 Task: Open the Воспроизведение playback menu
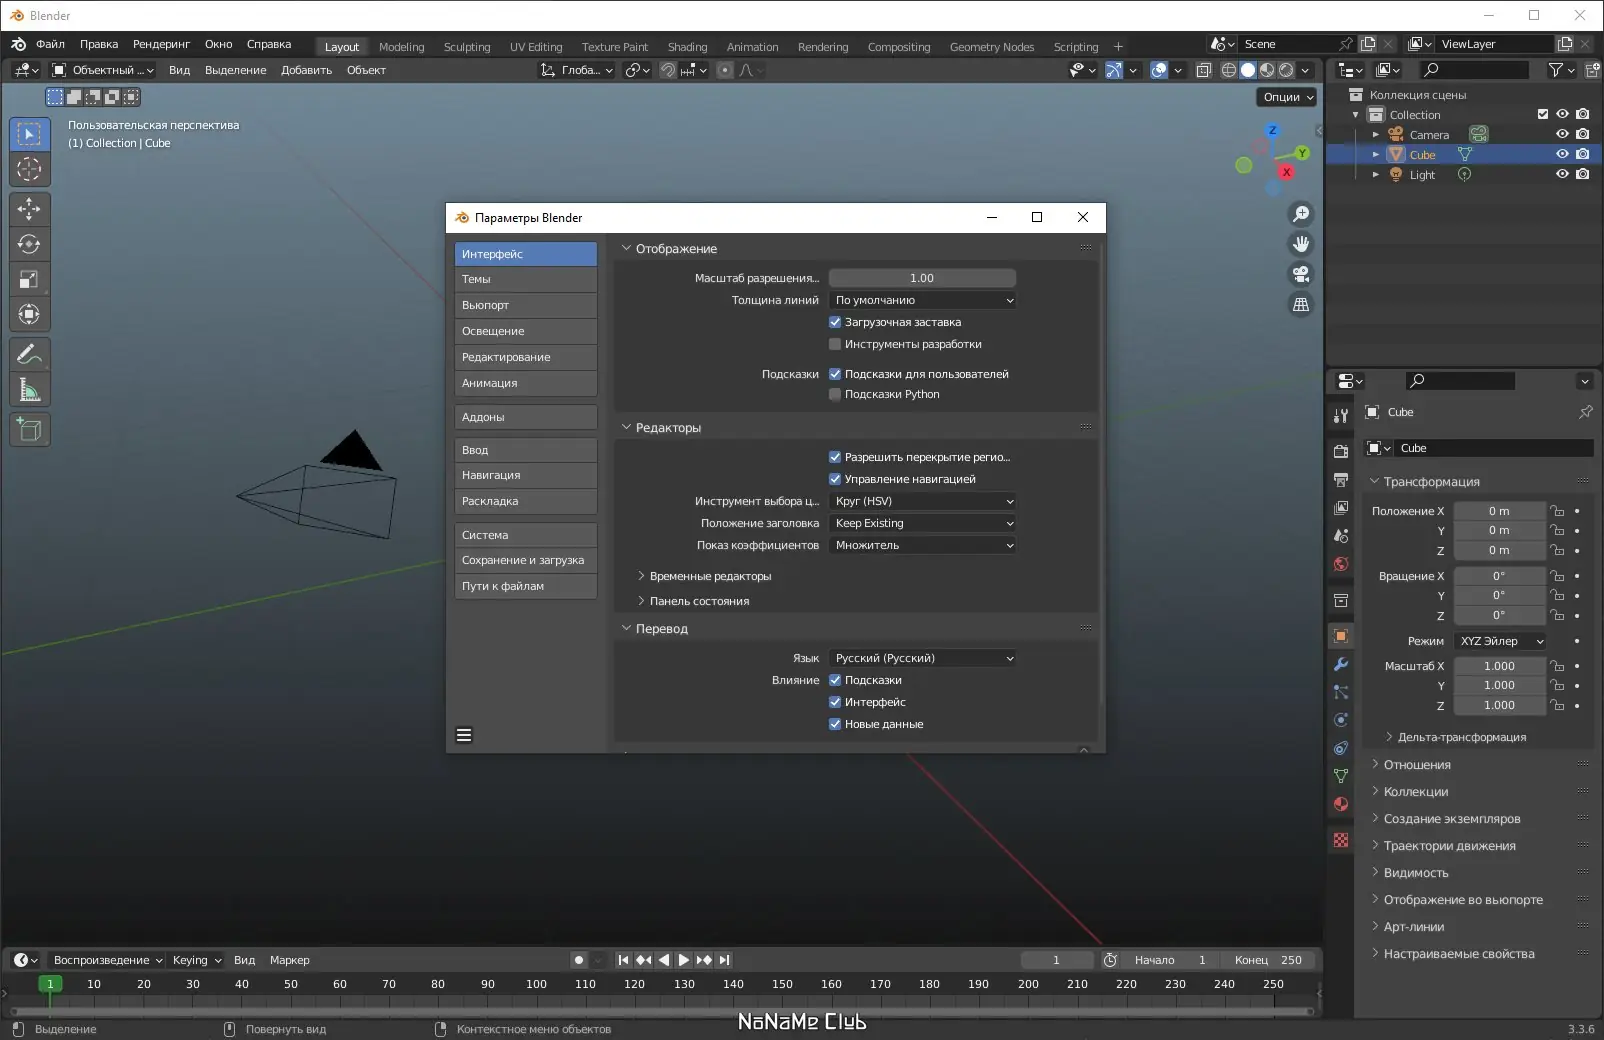[108, 960]
